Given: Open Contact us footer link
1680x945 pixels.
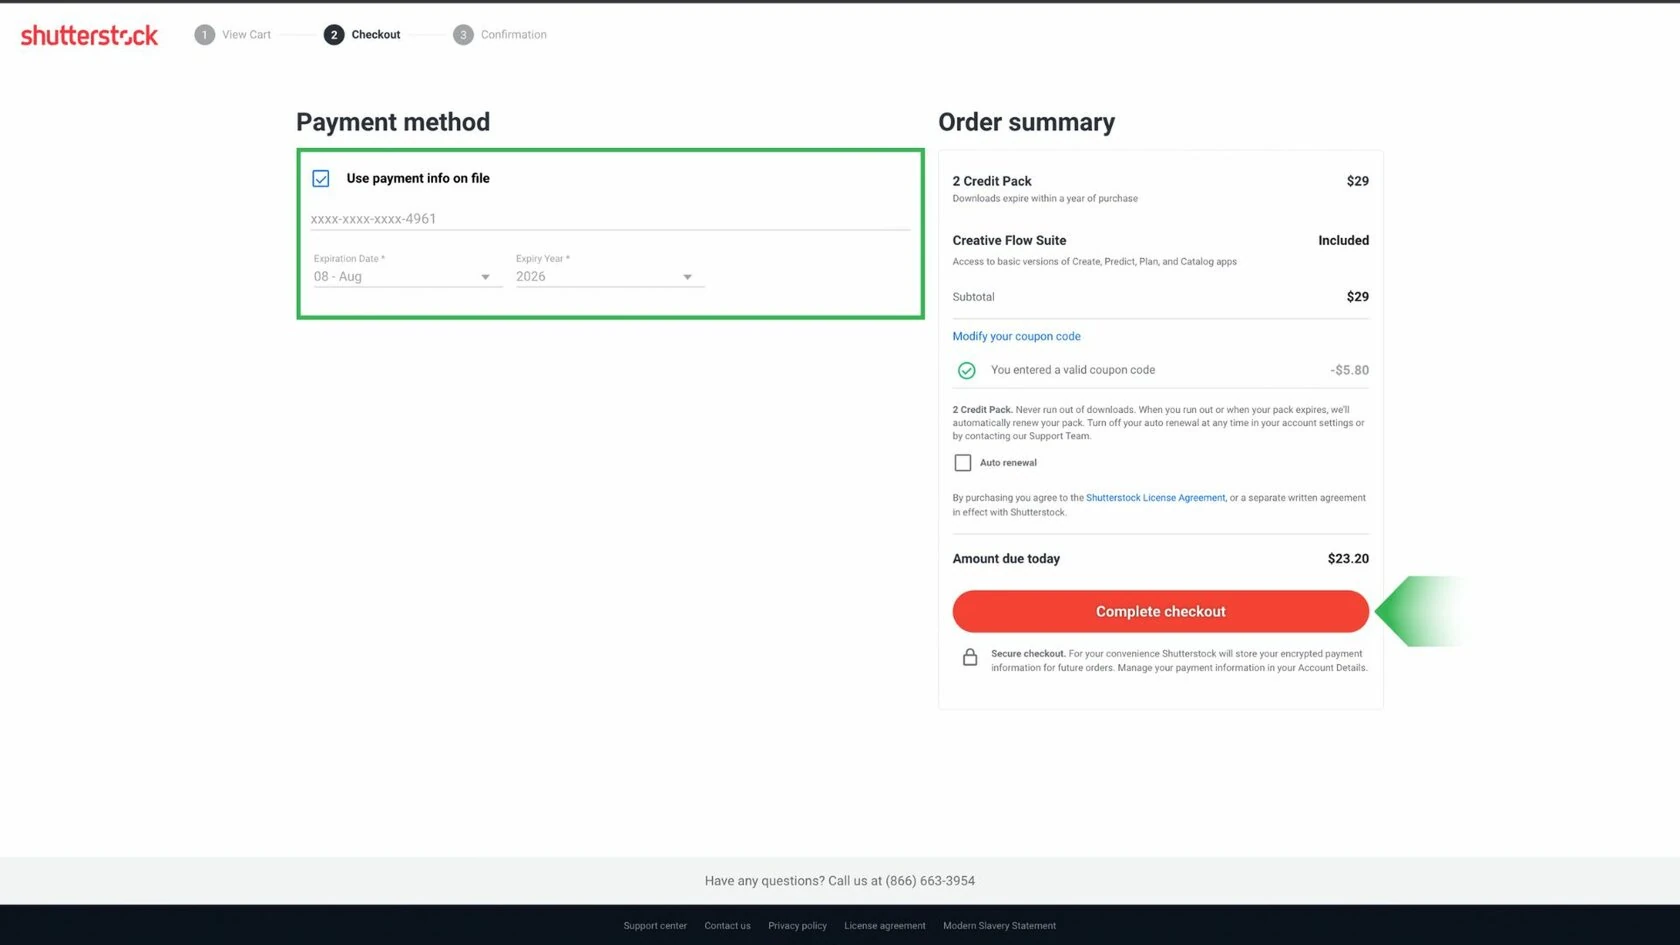Looking at the screenshot, I should [727, 926].
